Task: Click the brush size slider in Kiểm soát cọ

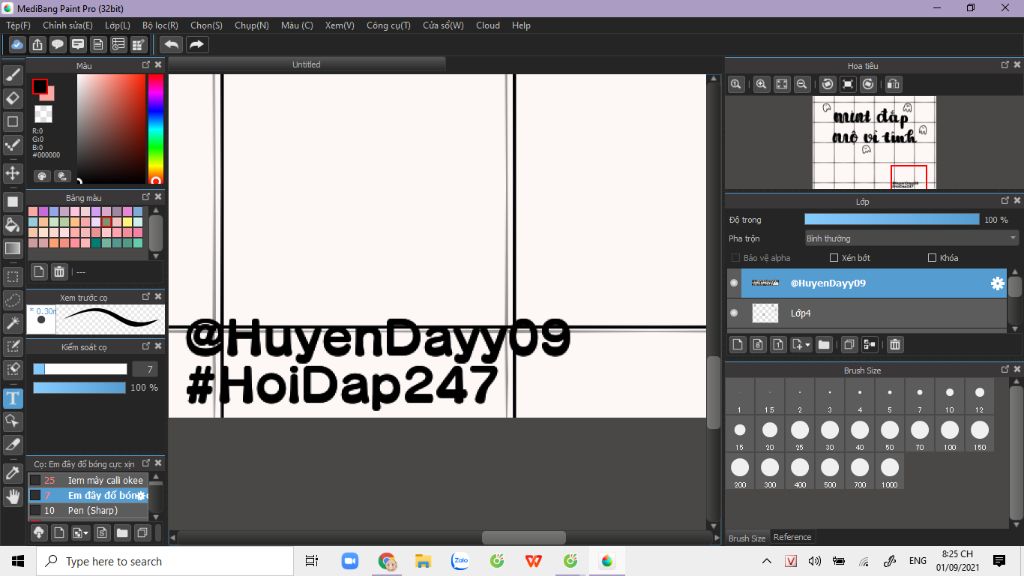Action: (x=80, y=369)
